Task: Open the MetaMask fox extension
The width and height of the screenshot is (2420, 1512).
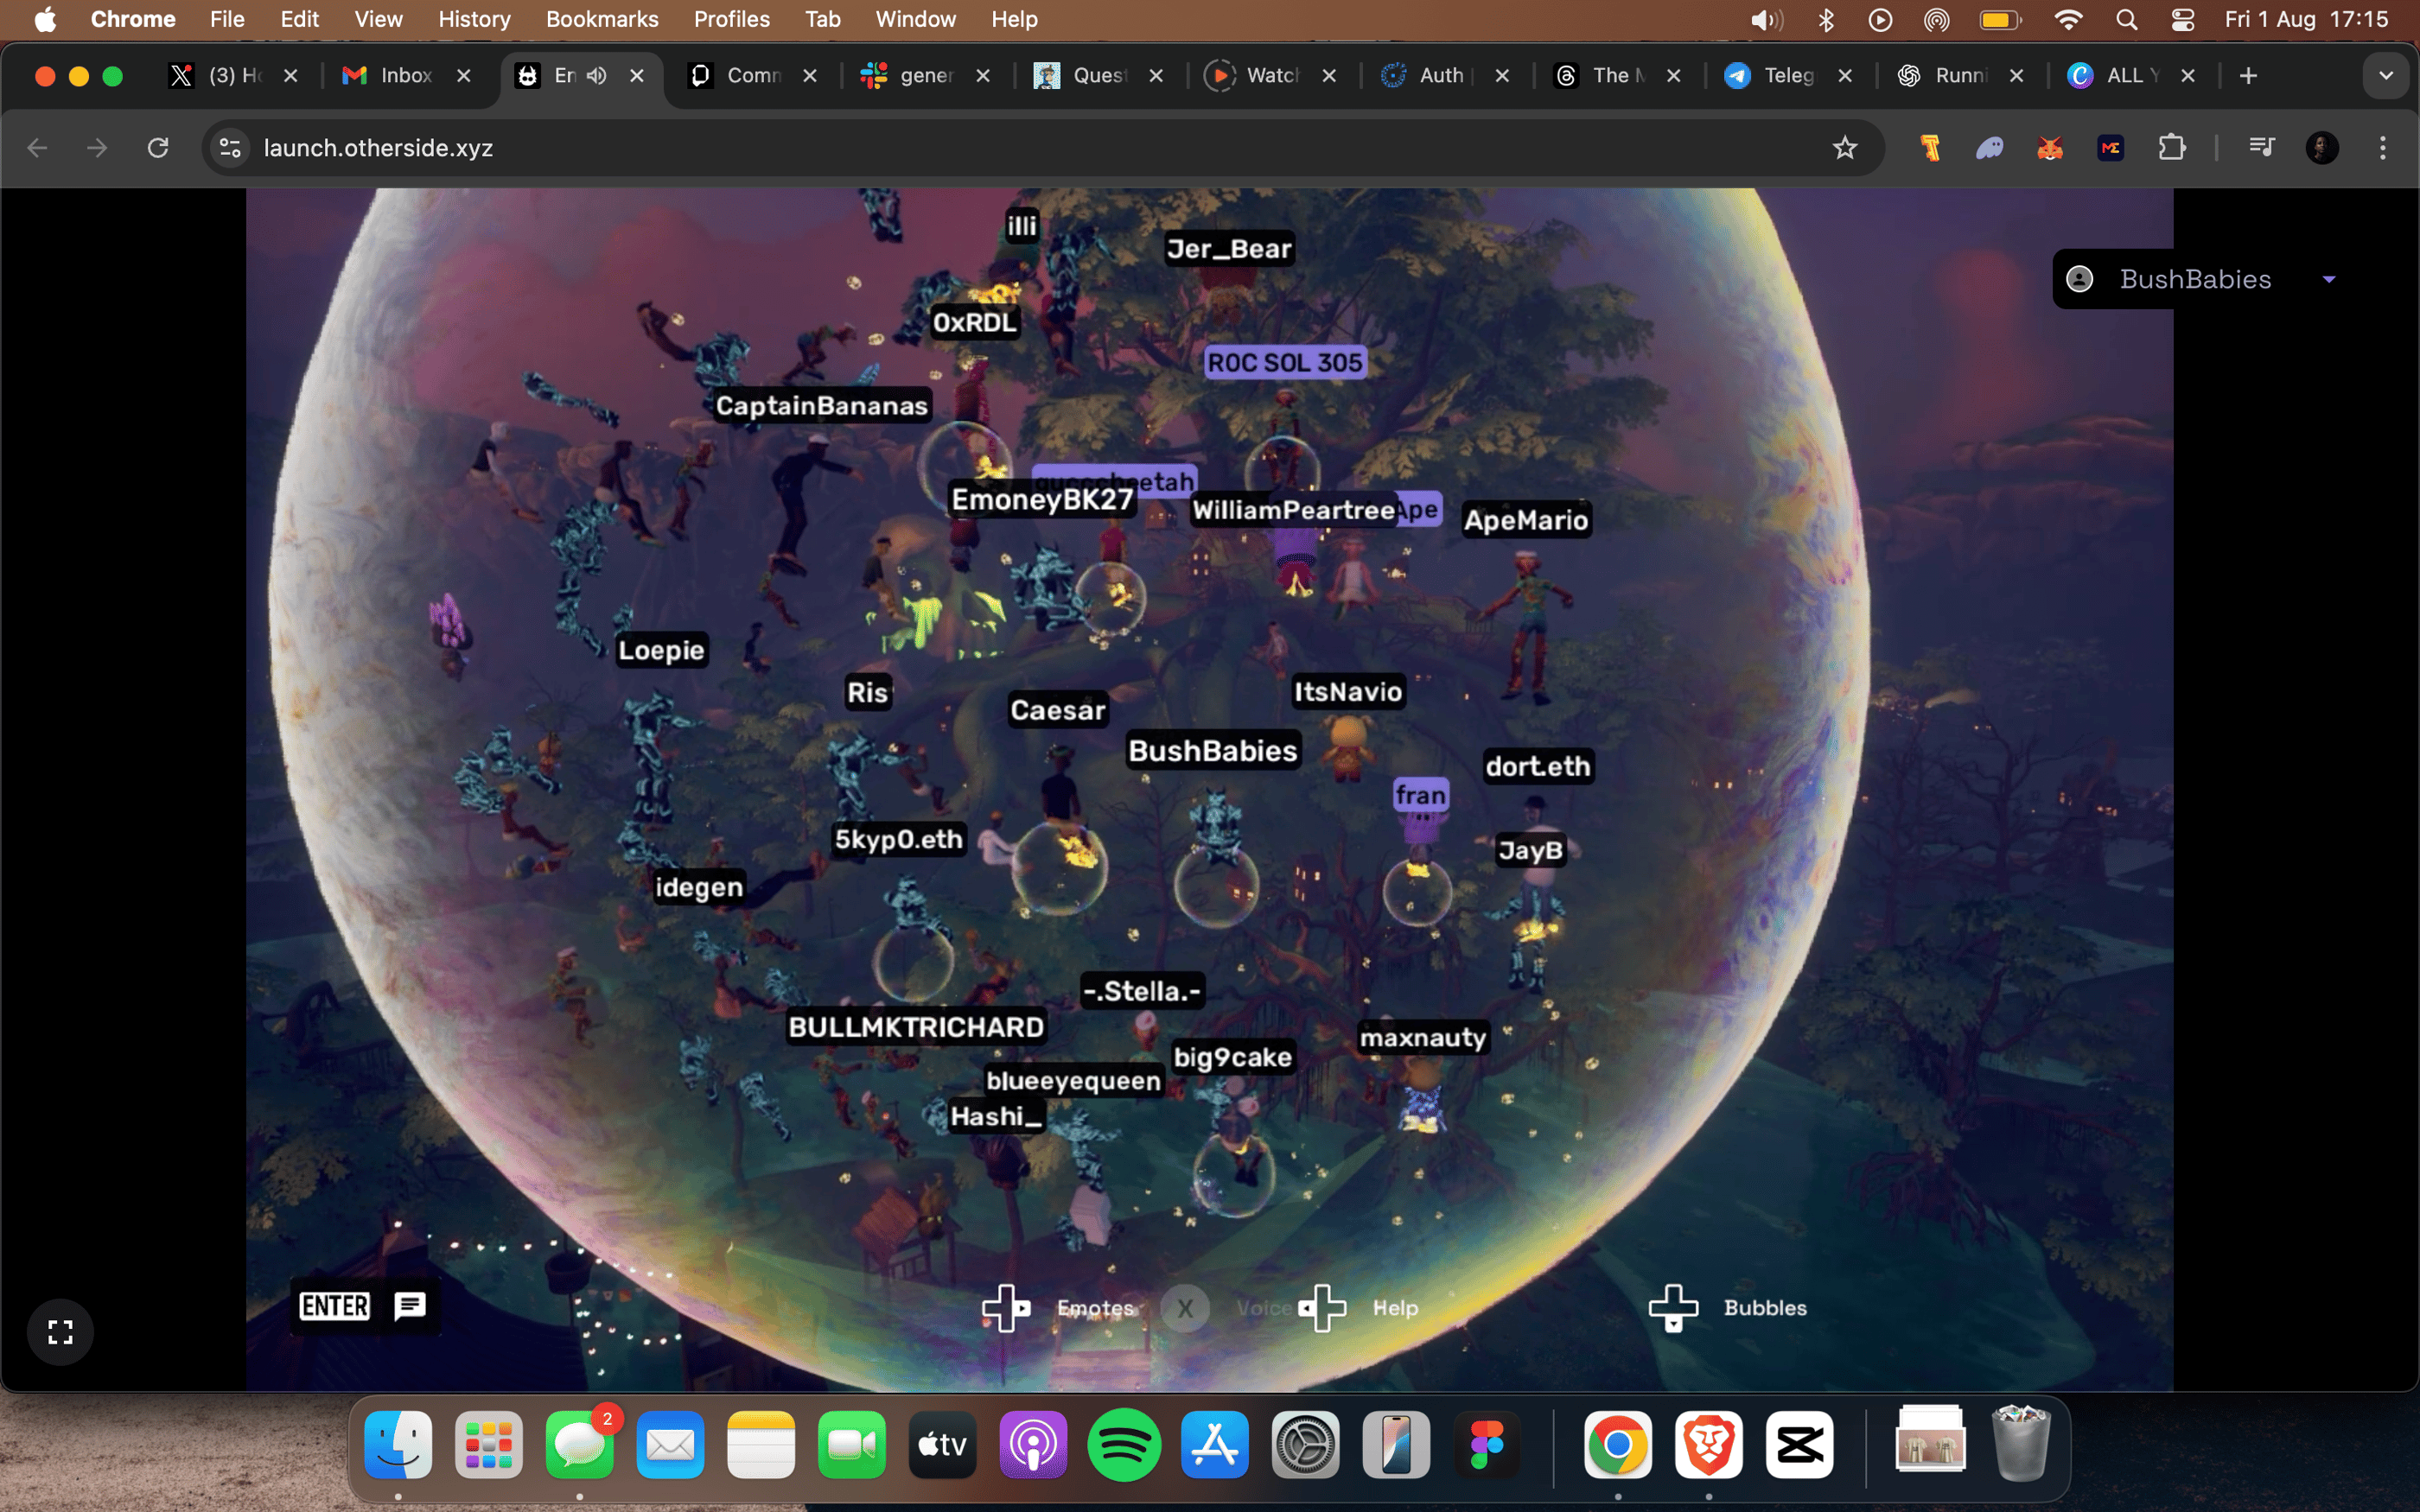Action: click(2050, 148)
